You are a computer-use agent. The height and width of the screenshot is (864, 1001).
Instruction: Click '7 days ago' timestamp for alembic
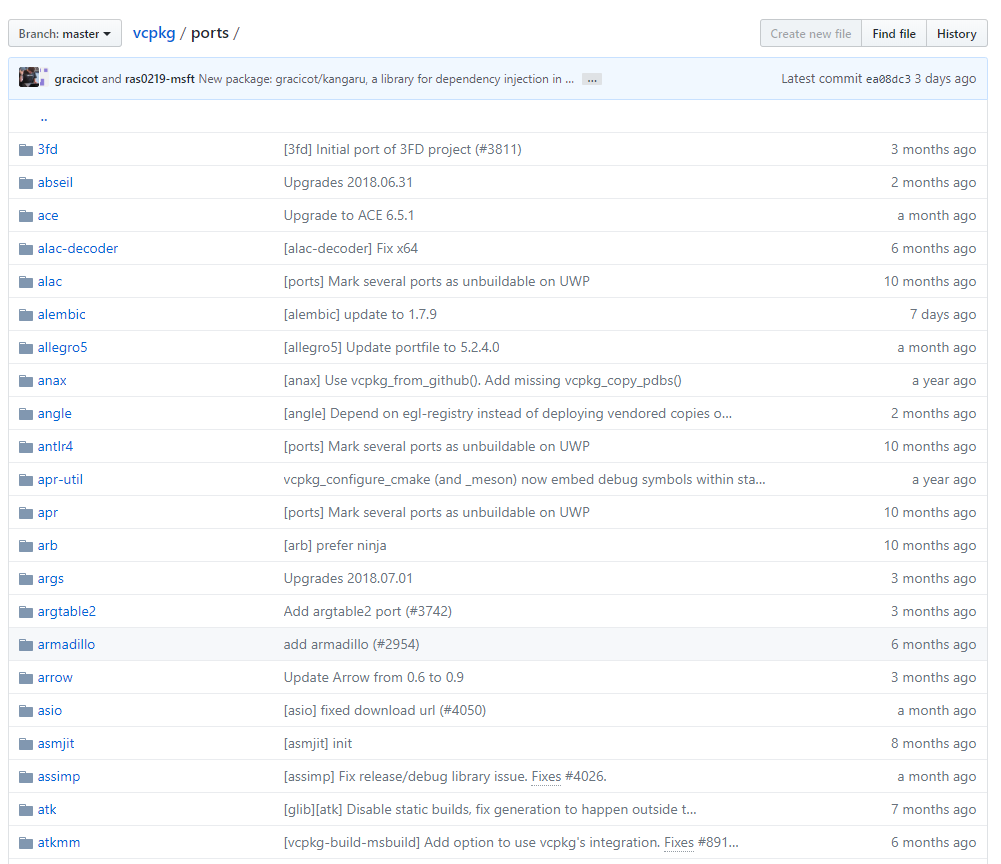[x=943, y=315]
